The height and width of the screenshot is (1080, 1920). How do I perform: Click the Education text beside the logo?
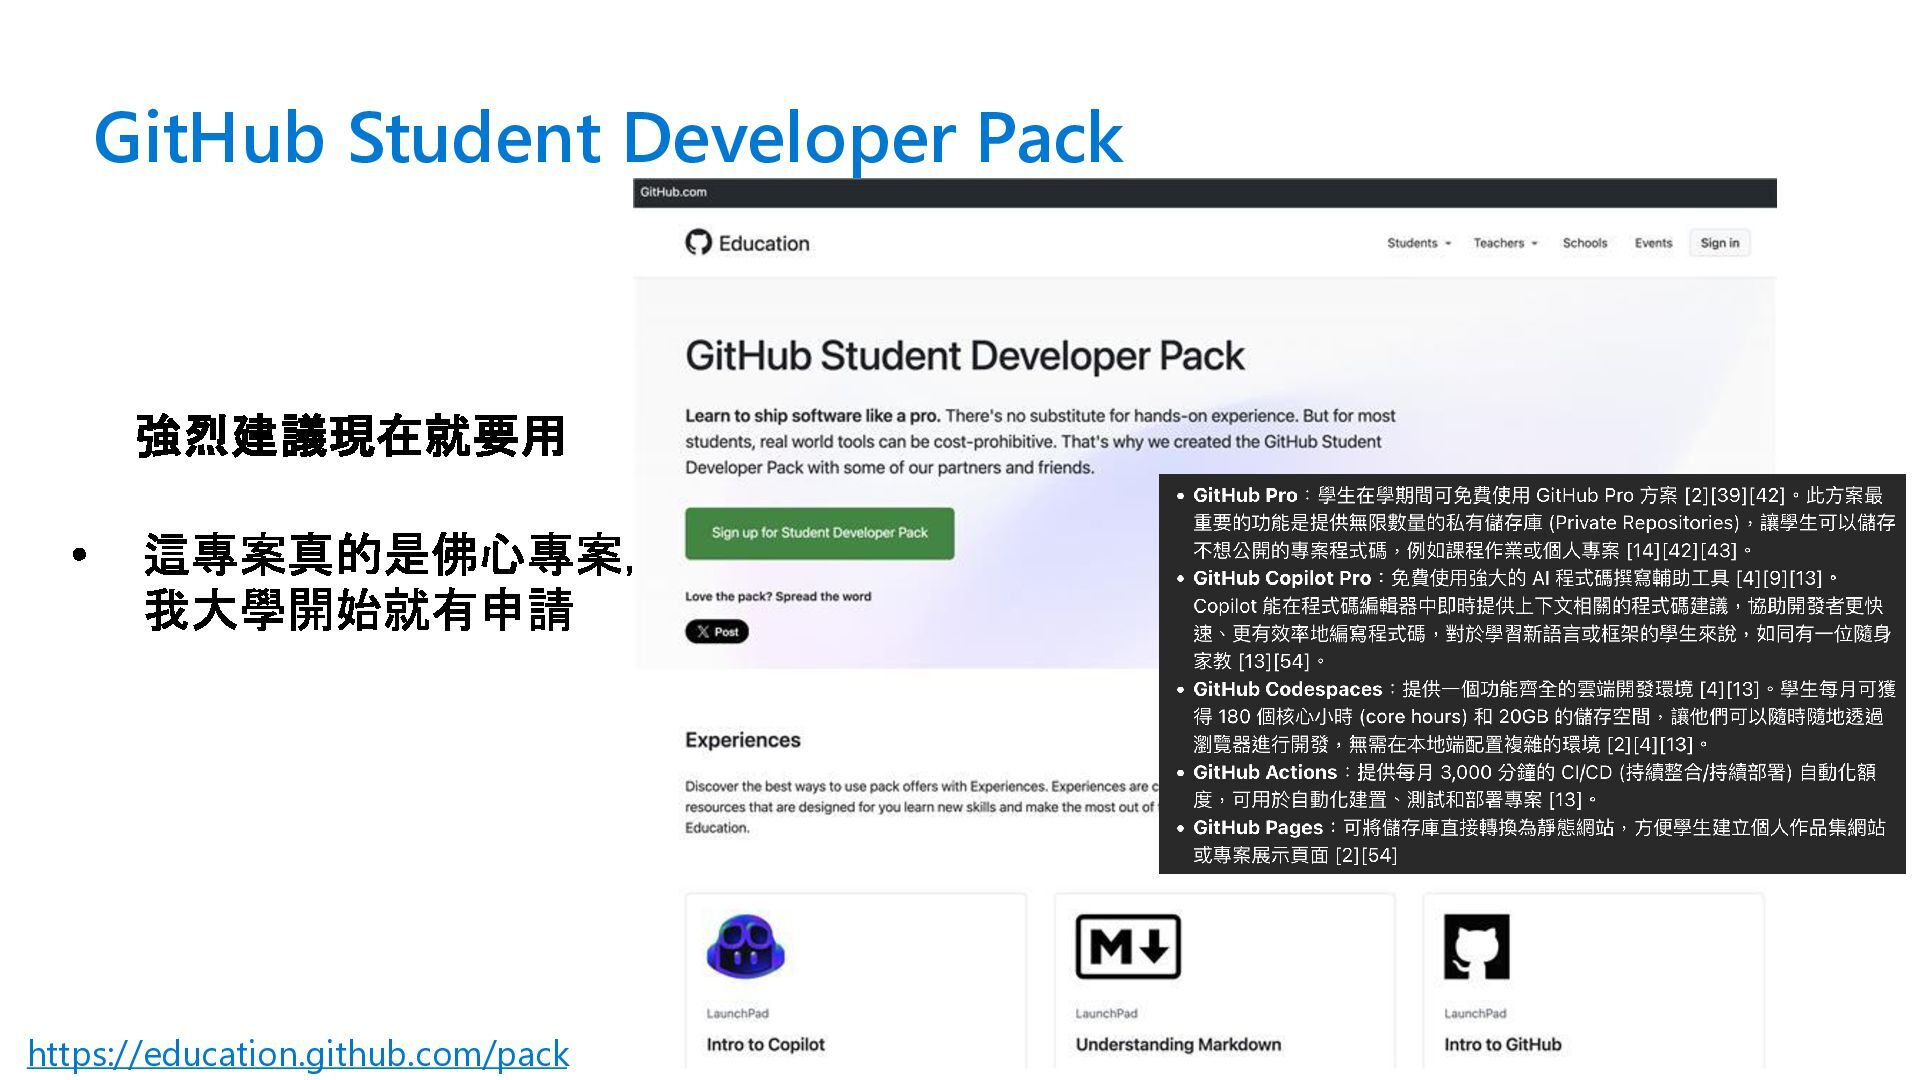tap(764, 243)
